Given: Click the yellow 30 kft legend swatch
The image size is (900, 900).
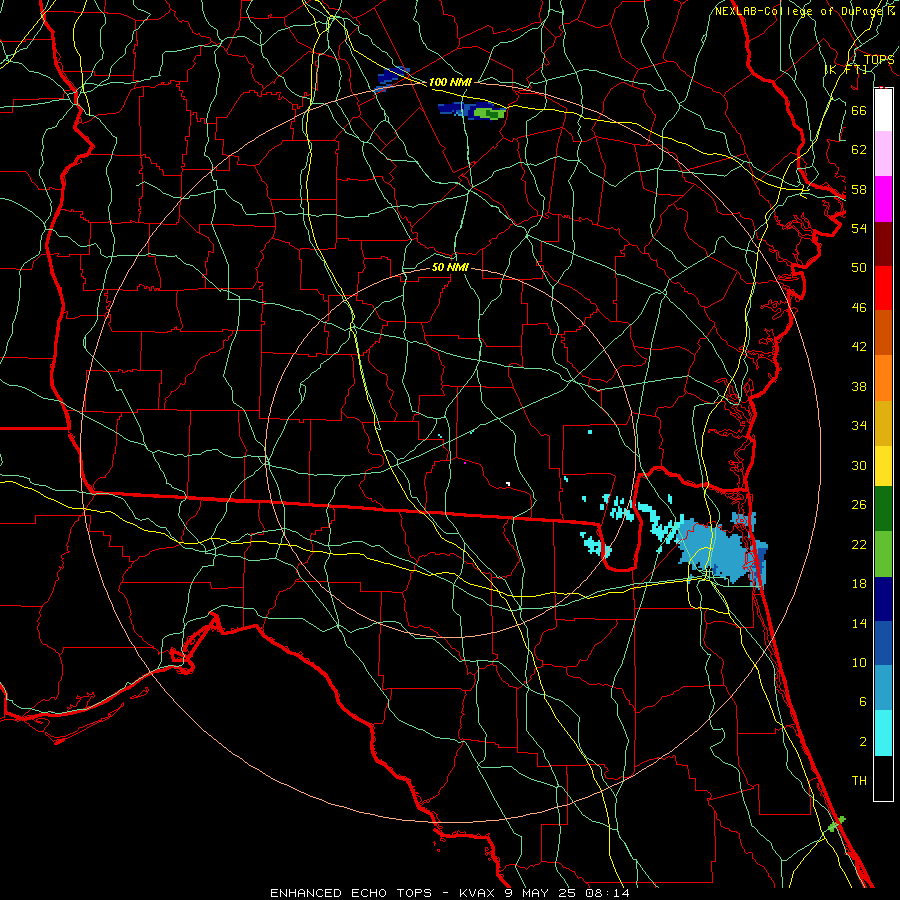Looking at the screenshot, I should click(x=883, y=465).
